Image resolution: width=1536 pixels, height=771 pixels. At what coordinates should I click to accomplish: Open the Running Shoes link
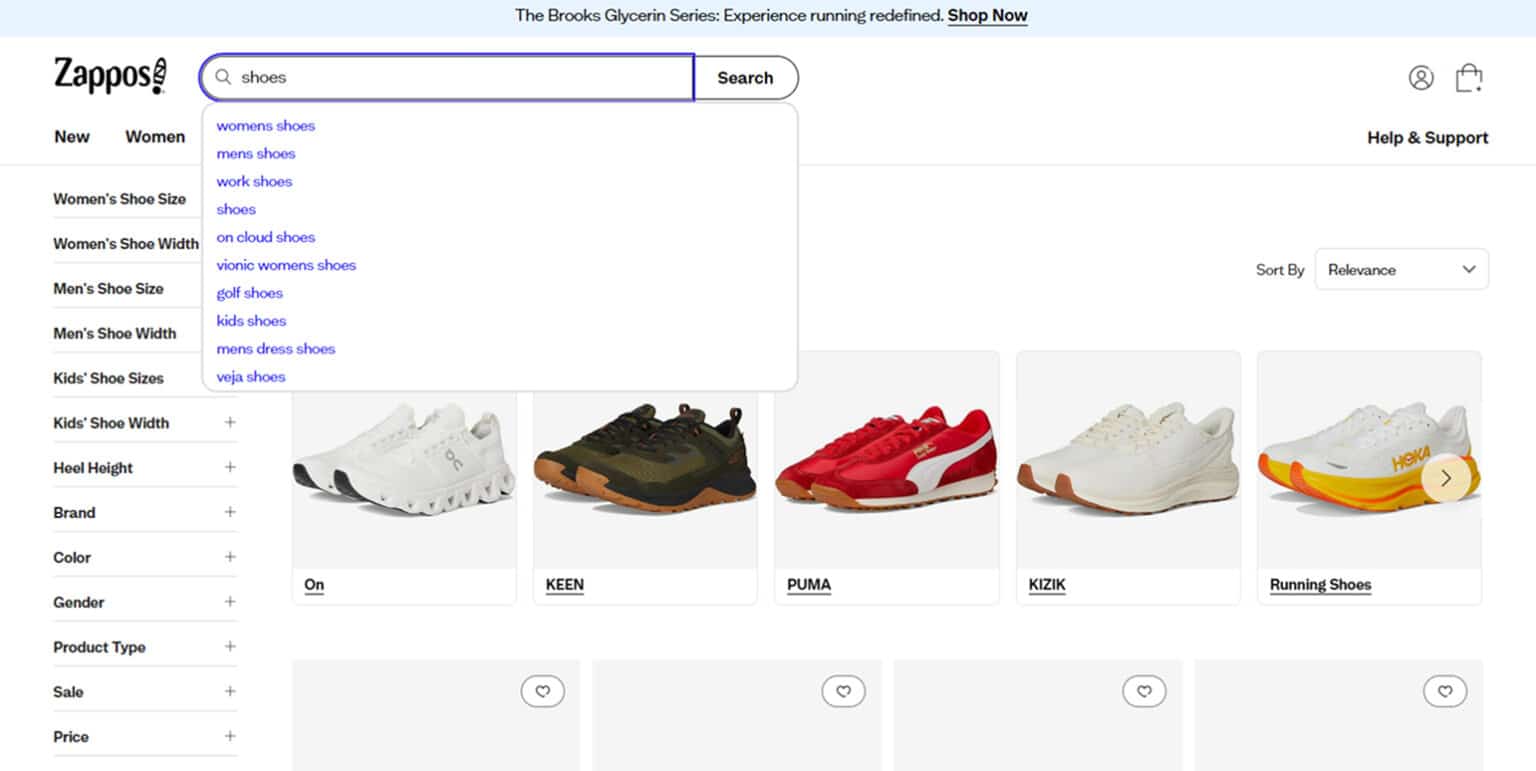coord(1320,585)
